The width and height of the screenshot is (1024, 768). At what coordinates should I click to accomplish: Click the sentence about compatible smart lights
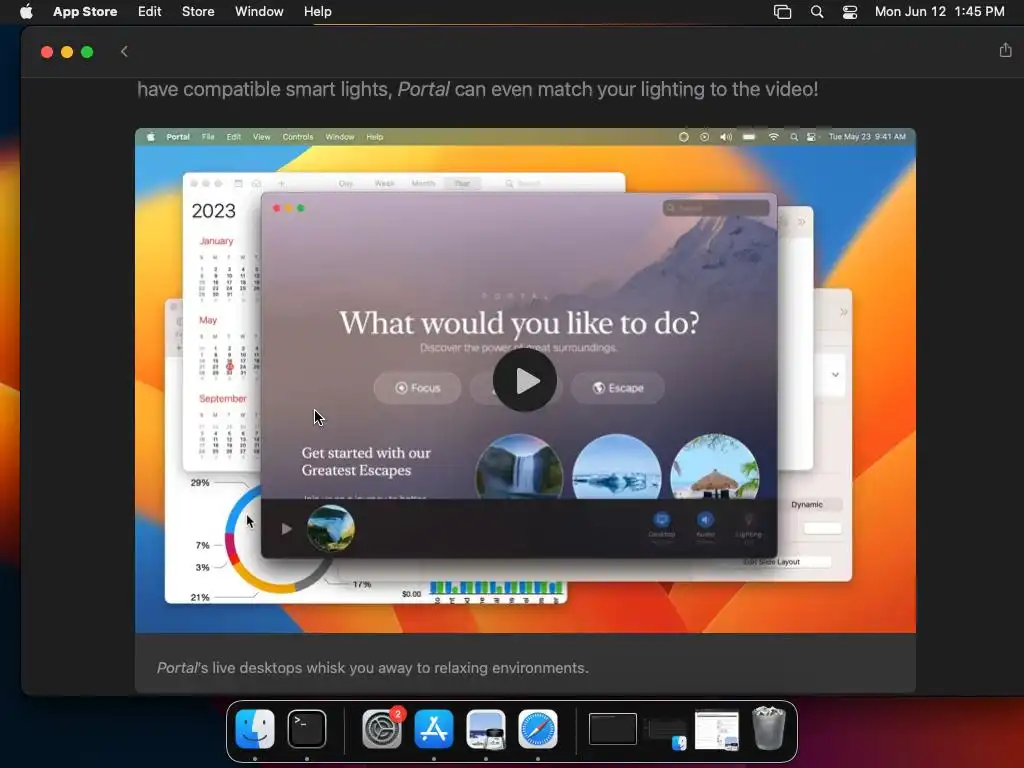pos(477,89)
